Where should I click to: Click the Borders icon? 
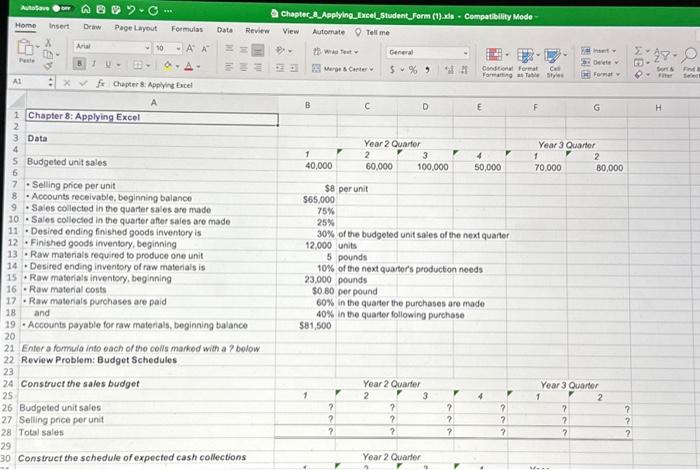point(138,65)
